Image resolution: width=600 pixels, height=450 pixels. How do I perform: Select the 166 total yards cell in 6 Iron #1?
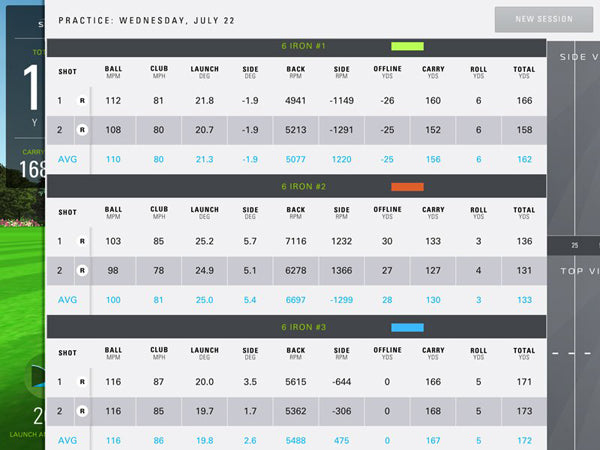click(x=524, y=101)
